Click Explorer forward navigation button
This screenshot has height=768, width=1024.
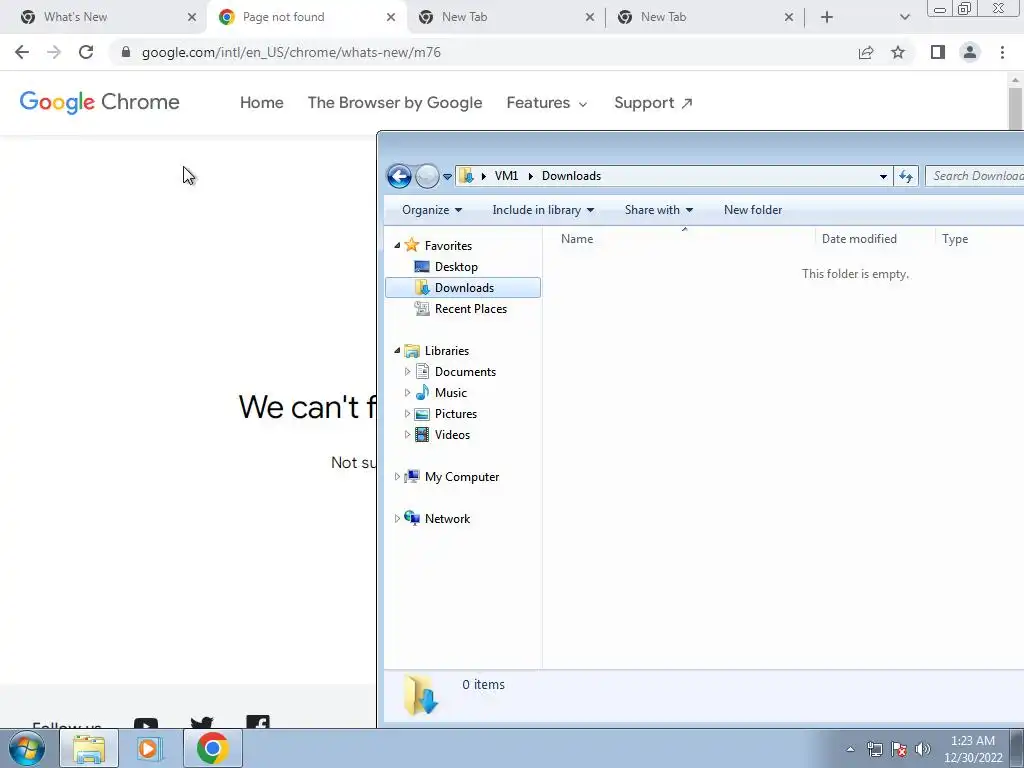tap(427, 176)
